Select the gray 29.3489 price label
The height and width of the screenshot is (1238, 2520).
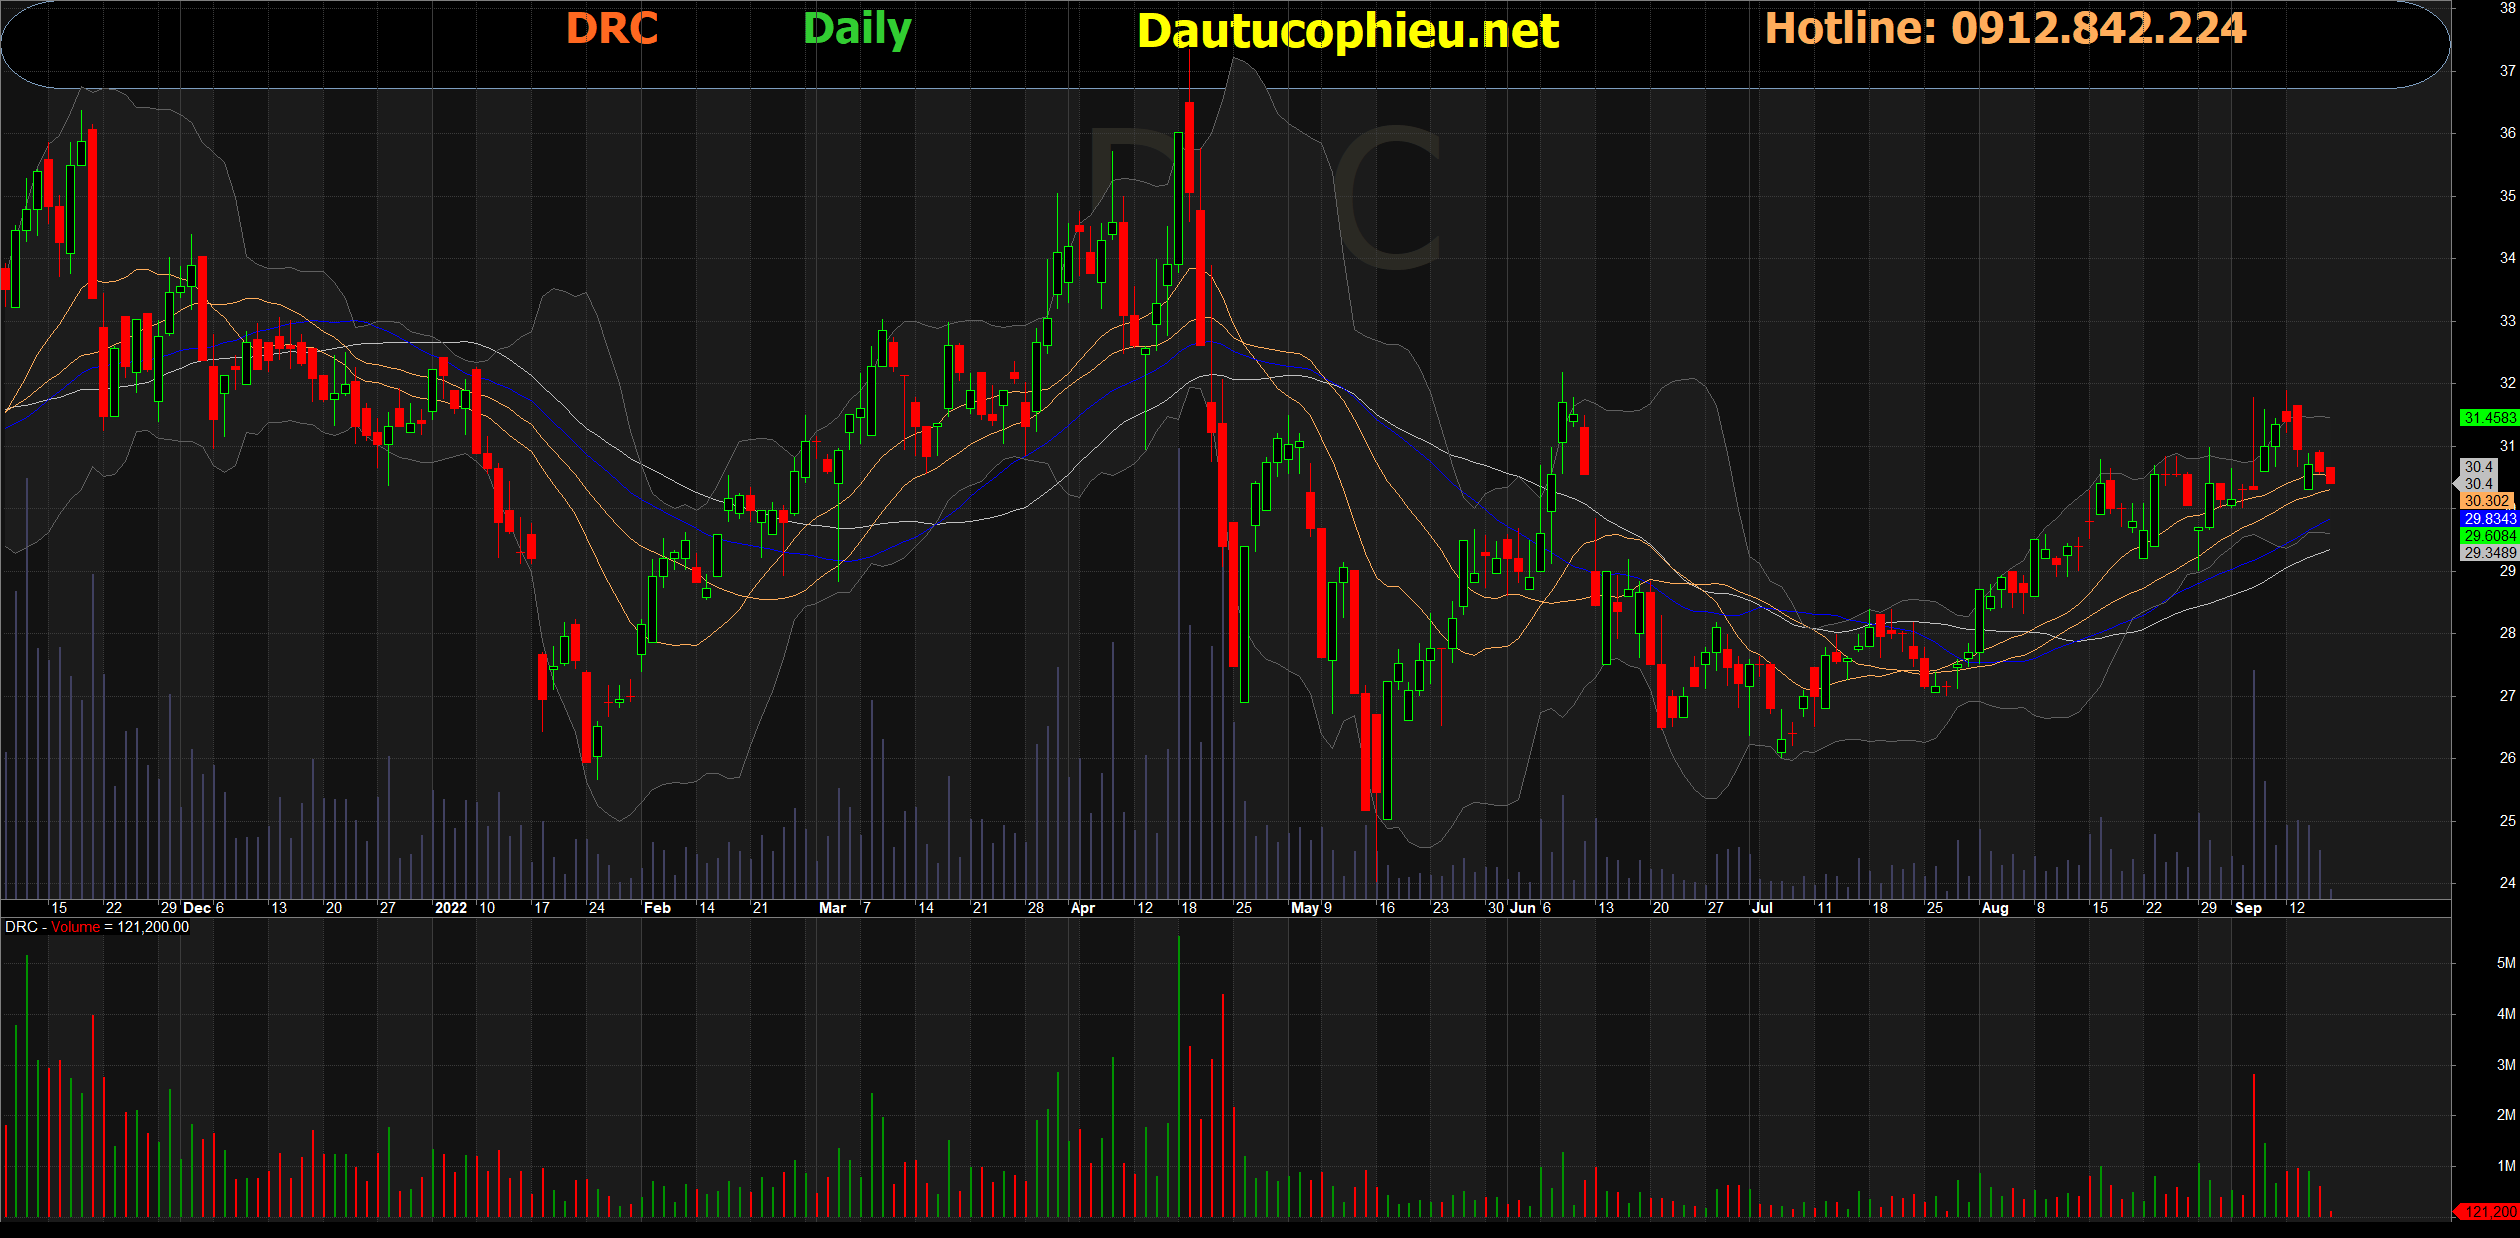[2489, 553]
